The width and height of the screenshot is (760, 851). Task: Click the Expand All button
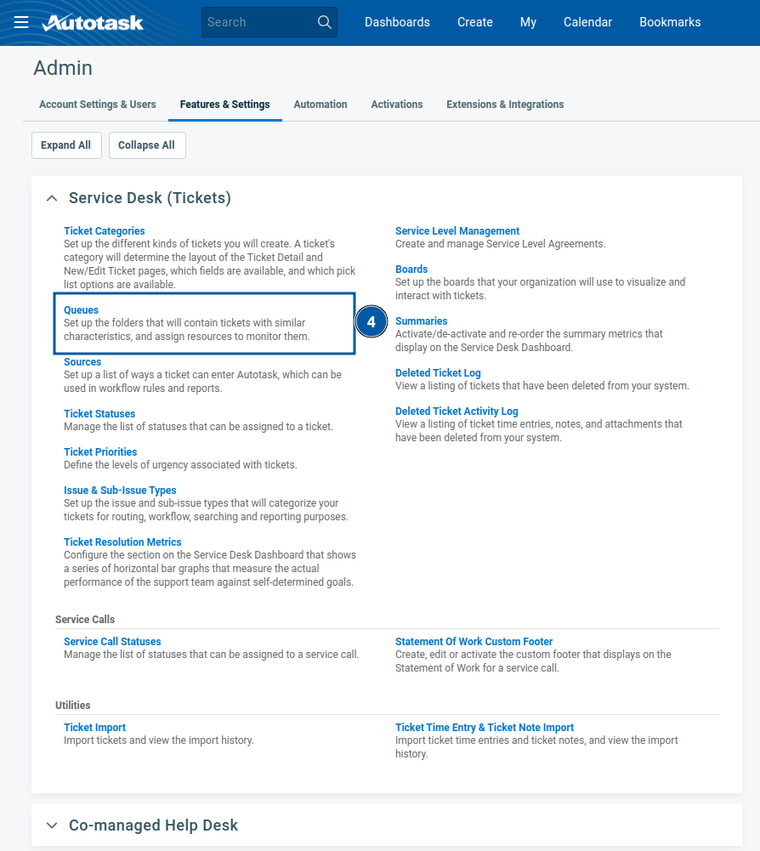click(66, 145)
